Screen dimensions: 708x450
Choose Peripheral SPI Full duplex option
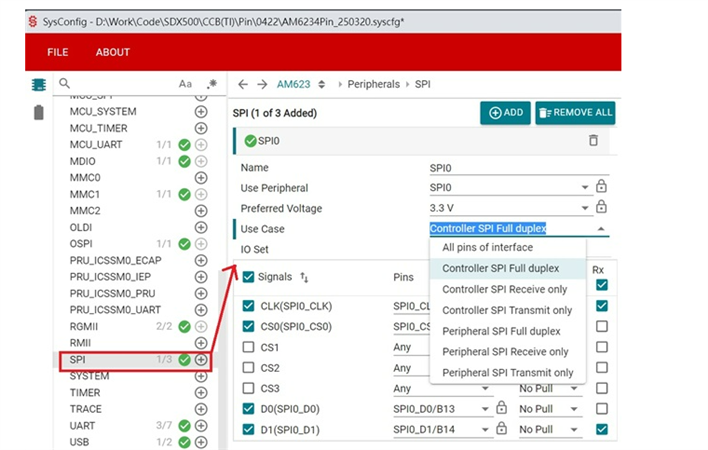508,331
